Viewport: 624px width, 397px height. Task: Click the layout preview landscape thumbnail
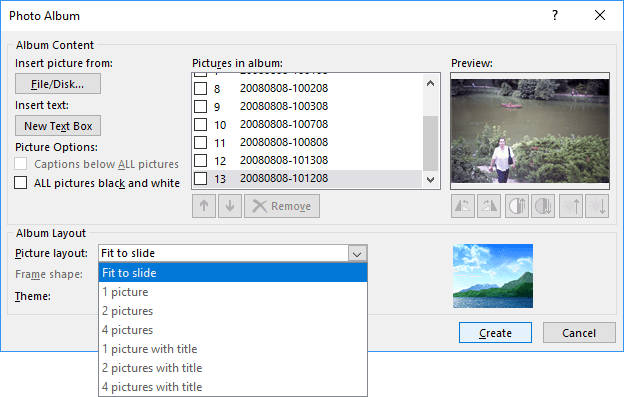point(493,276)
